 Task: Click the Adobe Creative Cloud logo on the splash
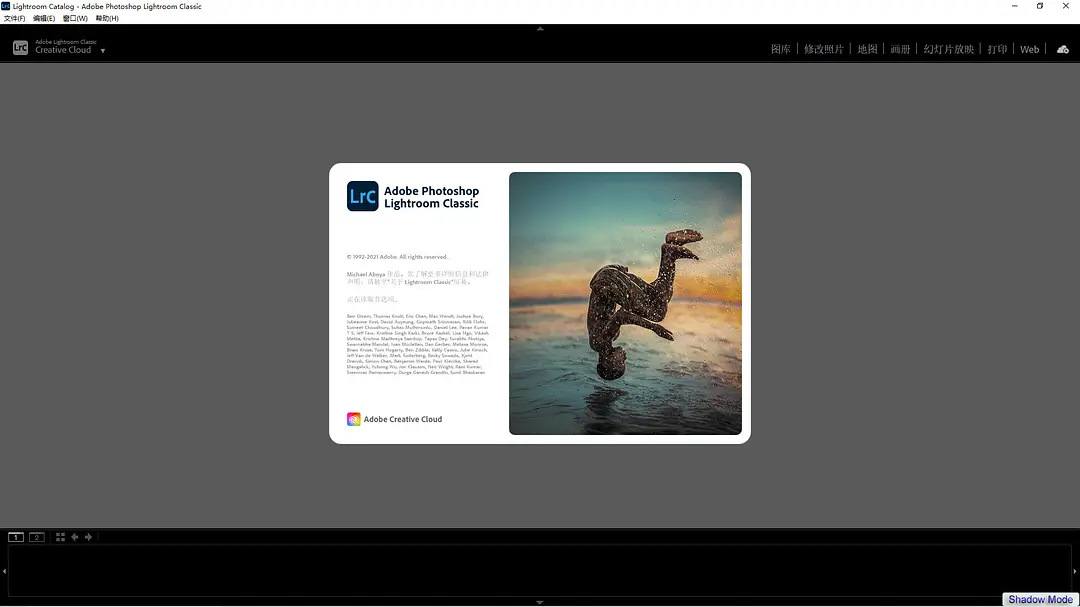[x=353, y=419]
